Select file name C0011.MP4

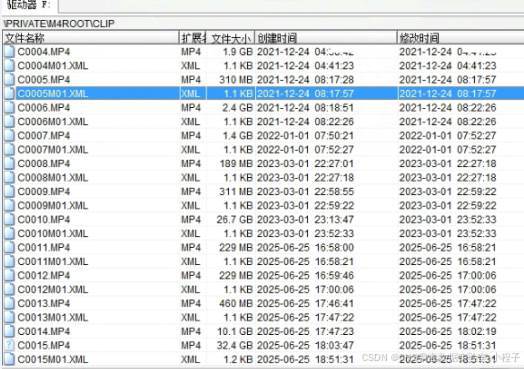[44, 248]
